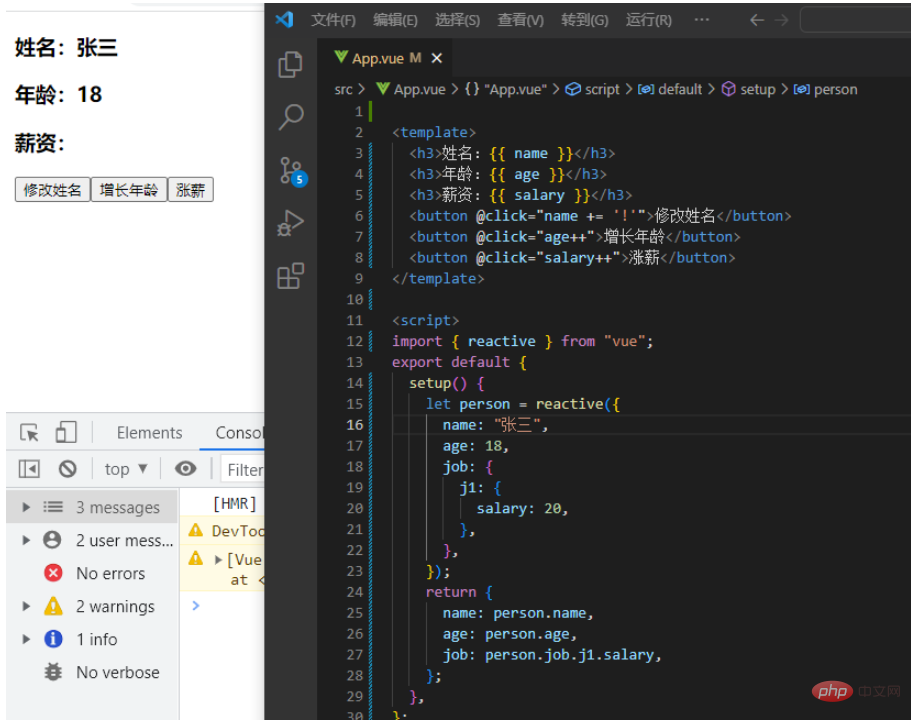Screen dimensions: 911x724
Task: Click "salary: 20," on line 20
Action: [522, 508]
